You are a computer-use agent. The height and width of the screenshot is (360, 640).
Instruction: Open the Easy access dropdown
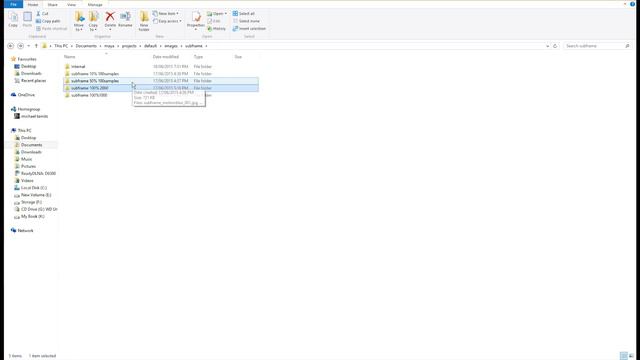click(167, 21)
